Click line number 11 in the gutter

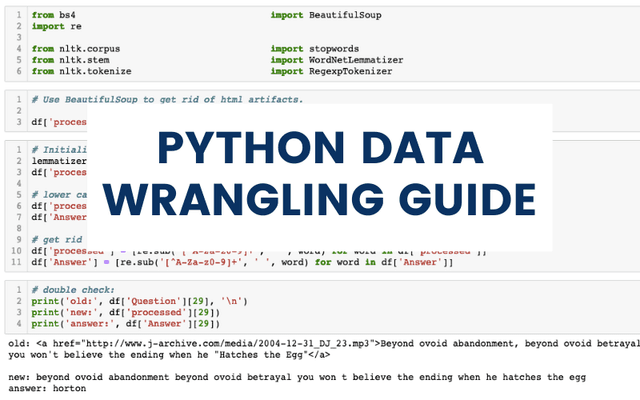[16, 262]
